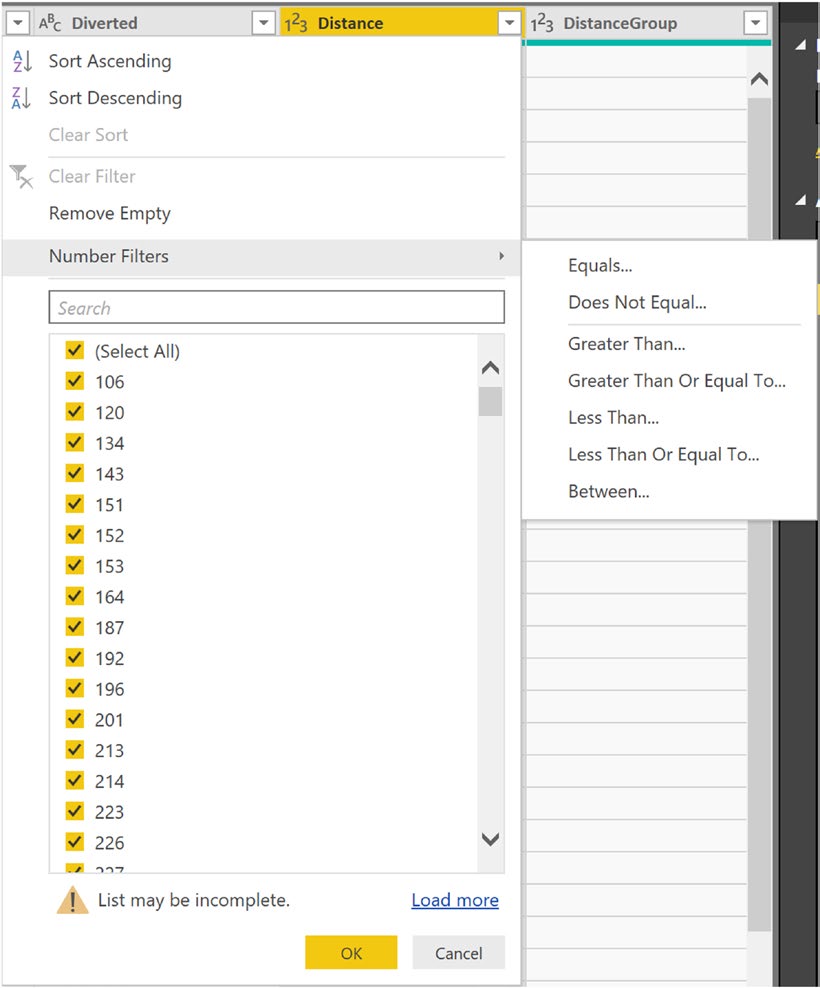Click the warning icon beside List may be incomplete
Image resolution: width=820 pixels, height=988 pixels.
pyautogui.click(x=72, y=900)
